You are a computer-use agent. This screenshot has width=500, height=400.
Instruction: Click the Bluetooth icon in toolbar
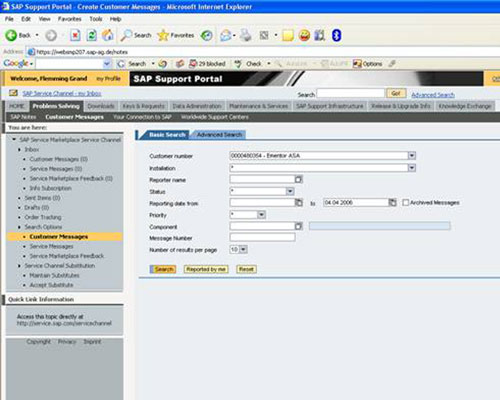pos(336,35)
